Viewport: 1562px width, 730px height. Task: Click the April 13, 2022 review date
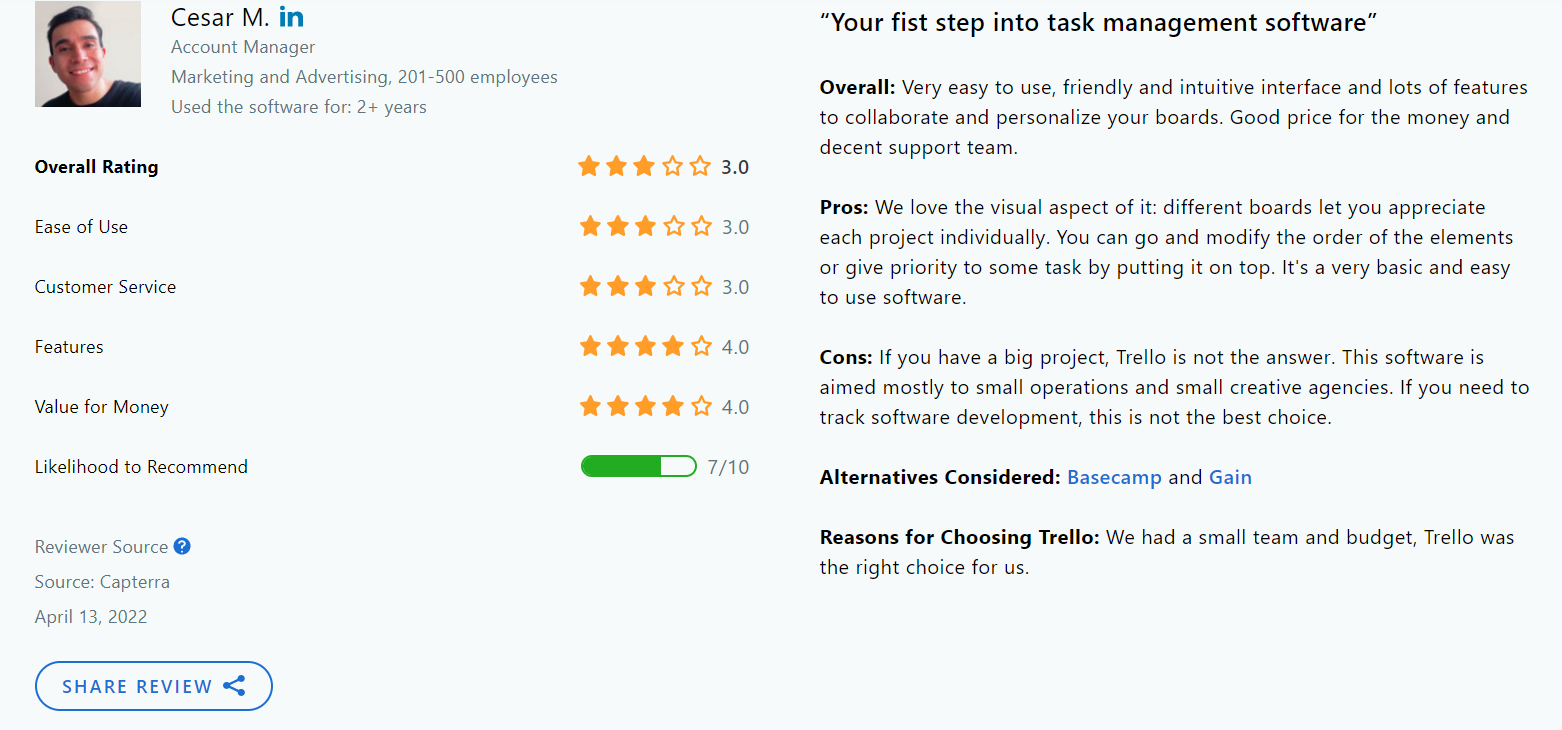coord(90,616)
